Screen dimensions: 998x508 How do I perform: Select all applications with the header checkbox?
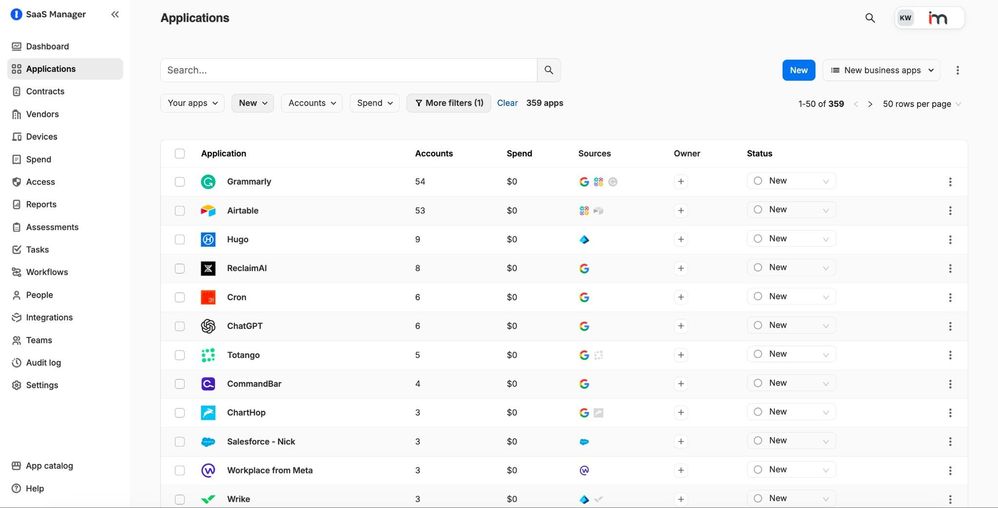[x=180, y=154]
